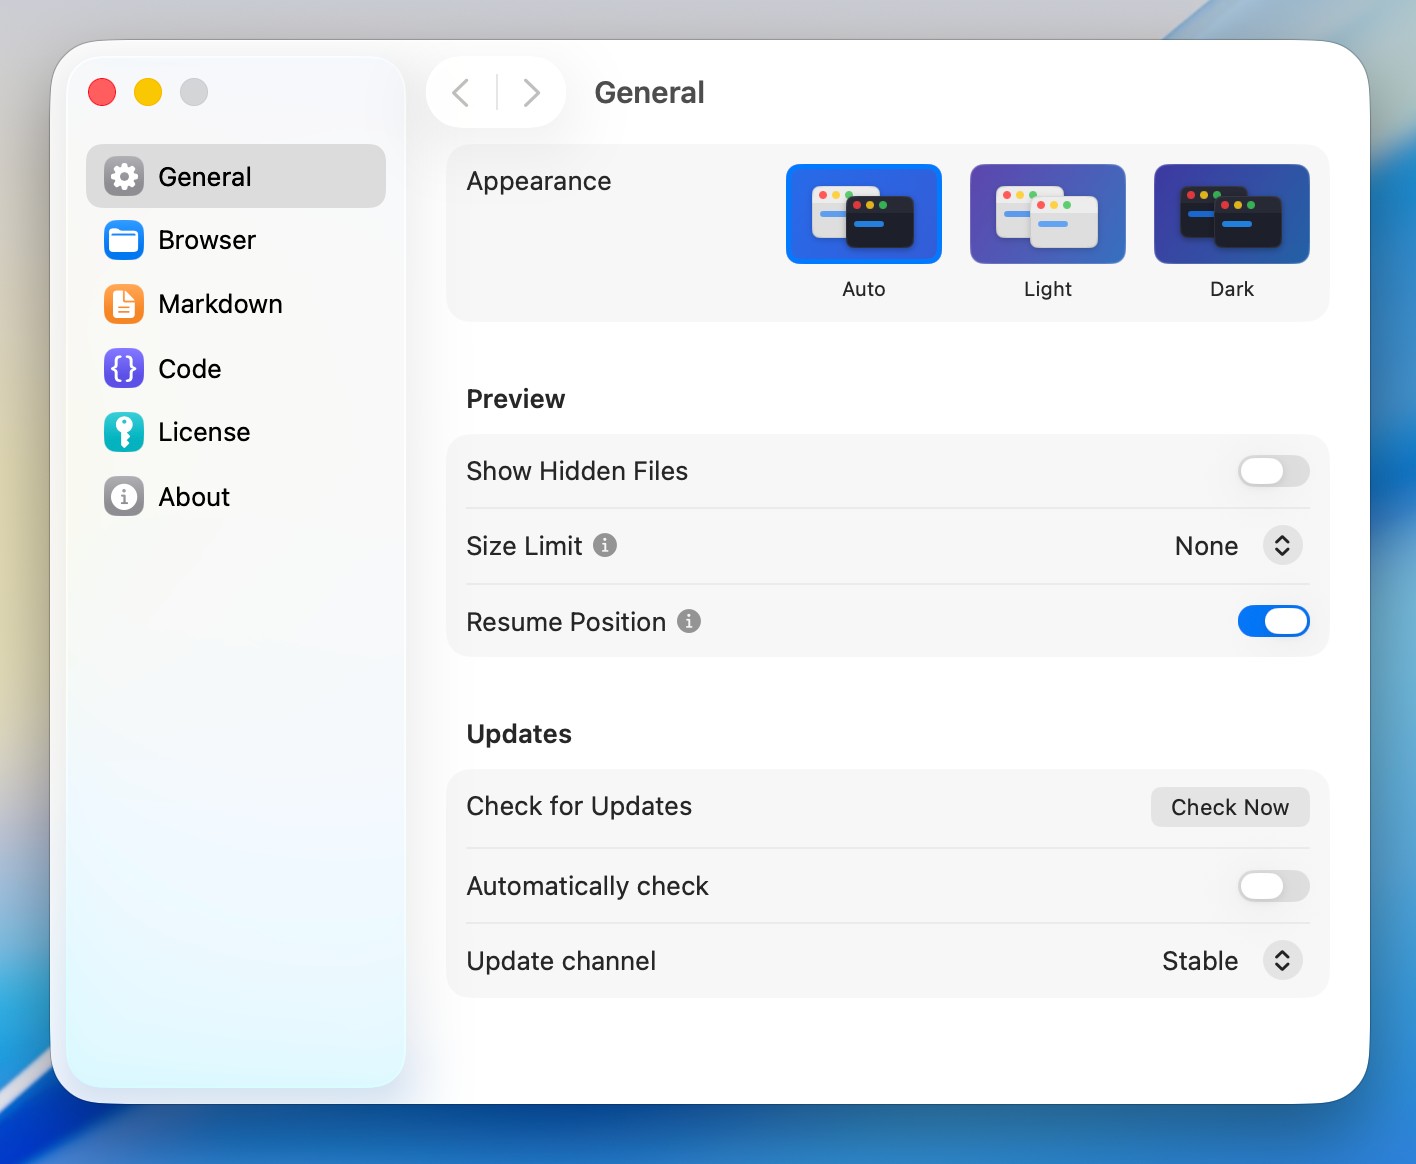Disable the Resume Position toggle
Screen dimensions: 1416x1164
click(1273, 621)
